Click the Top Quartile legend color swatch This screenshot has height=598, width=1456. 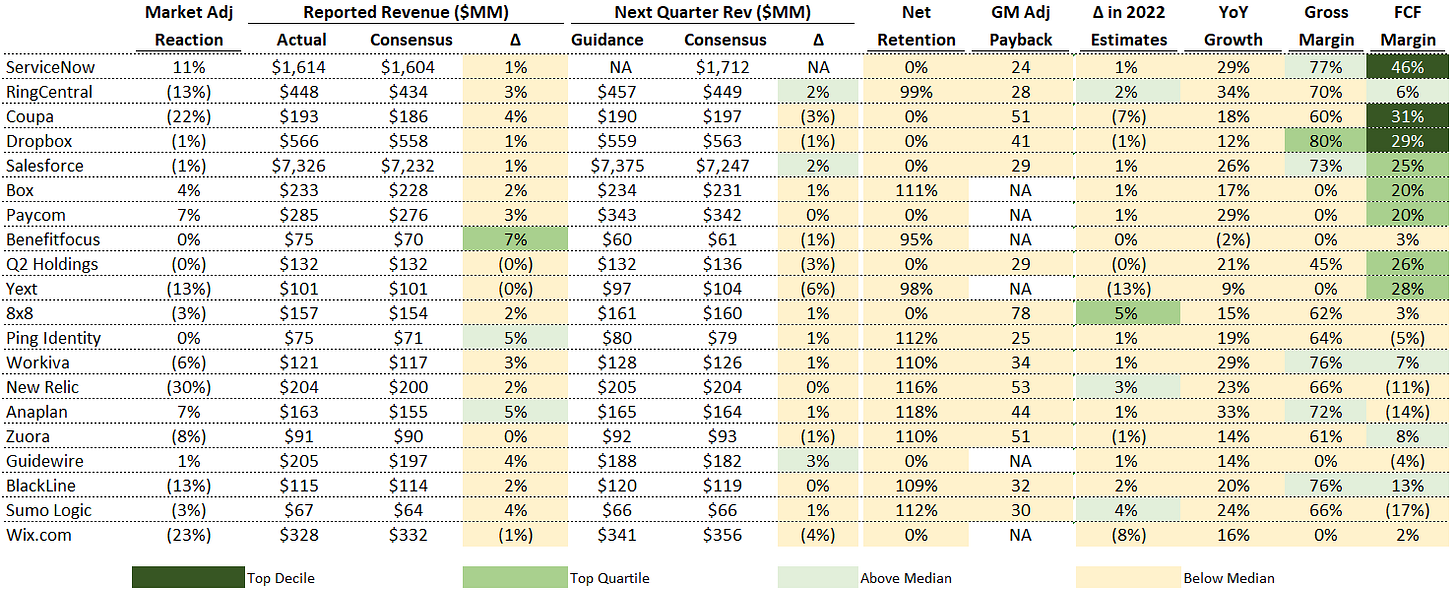tap(515, 577)
